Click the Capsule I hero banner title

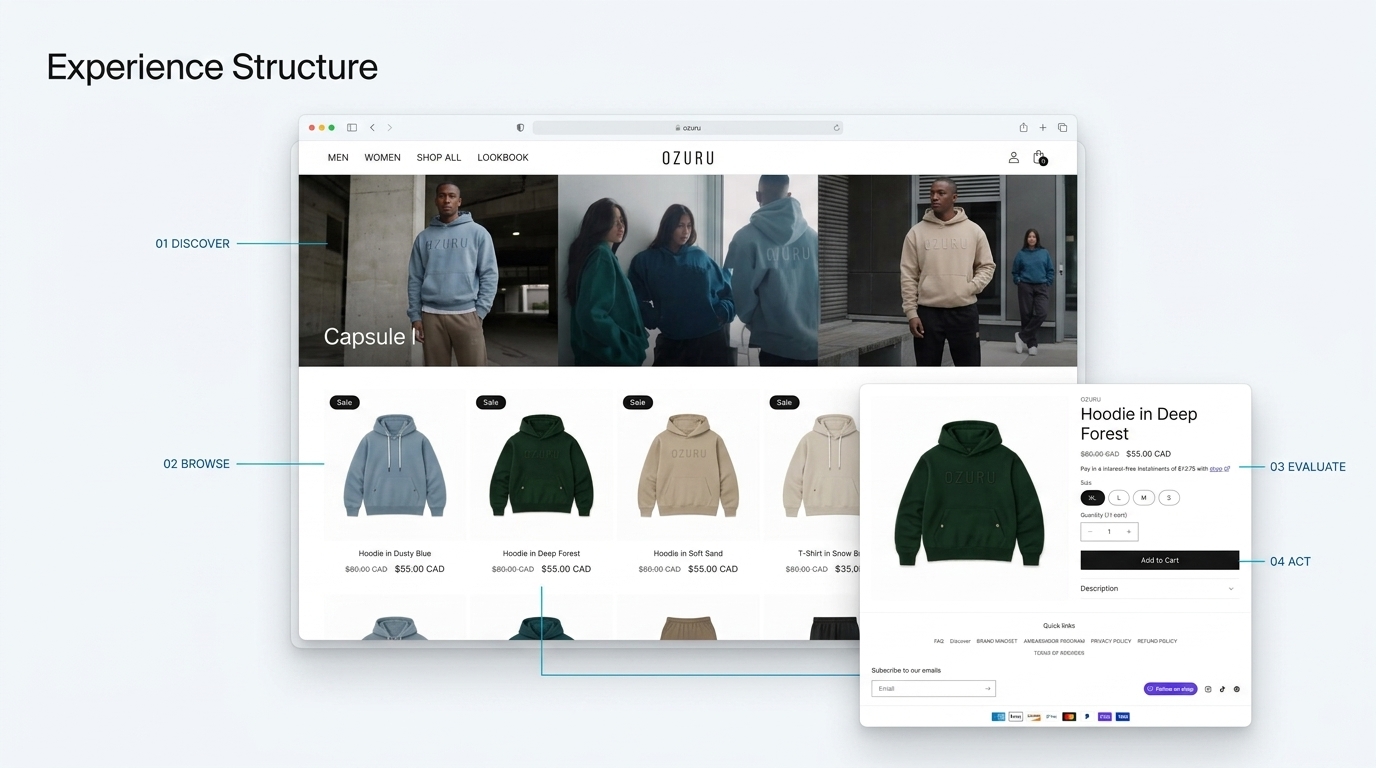click(x=369, y=337)
